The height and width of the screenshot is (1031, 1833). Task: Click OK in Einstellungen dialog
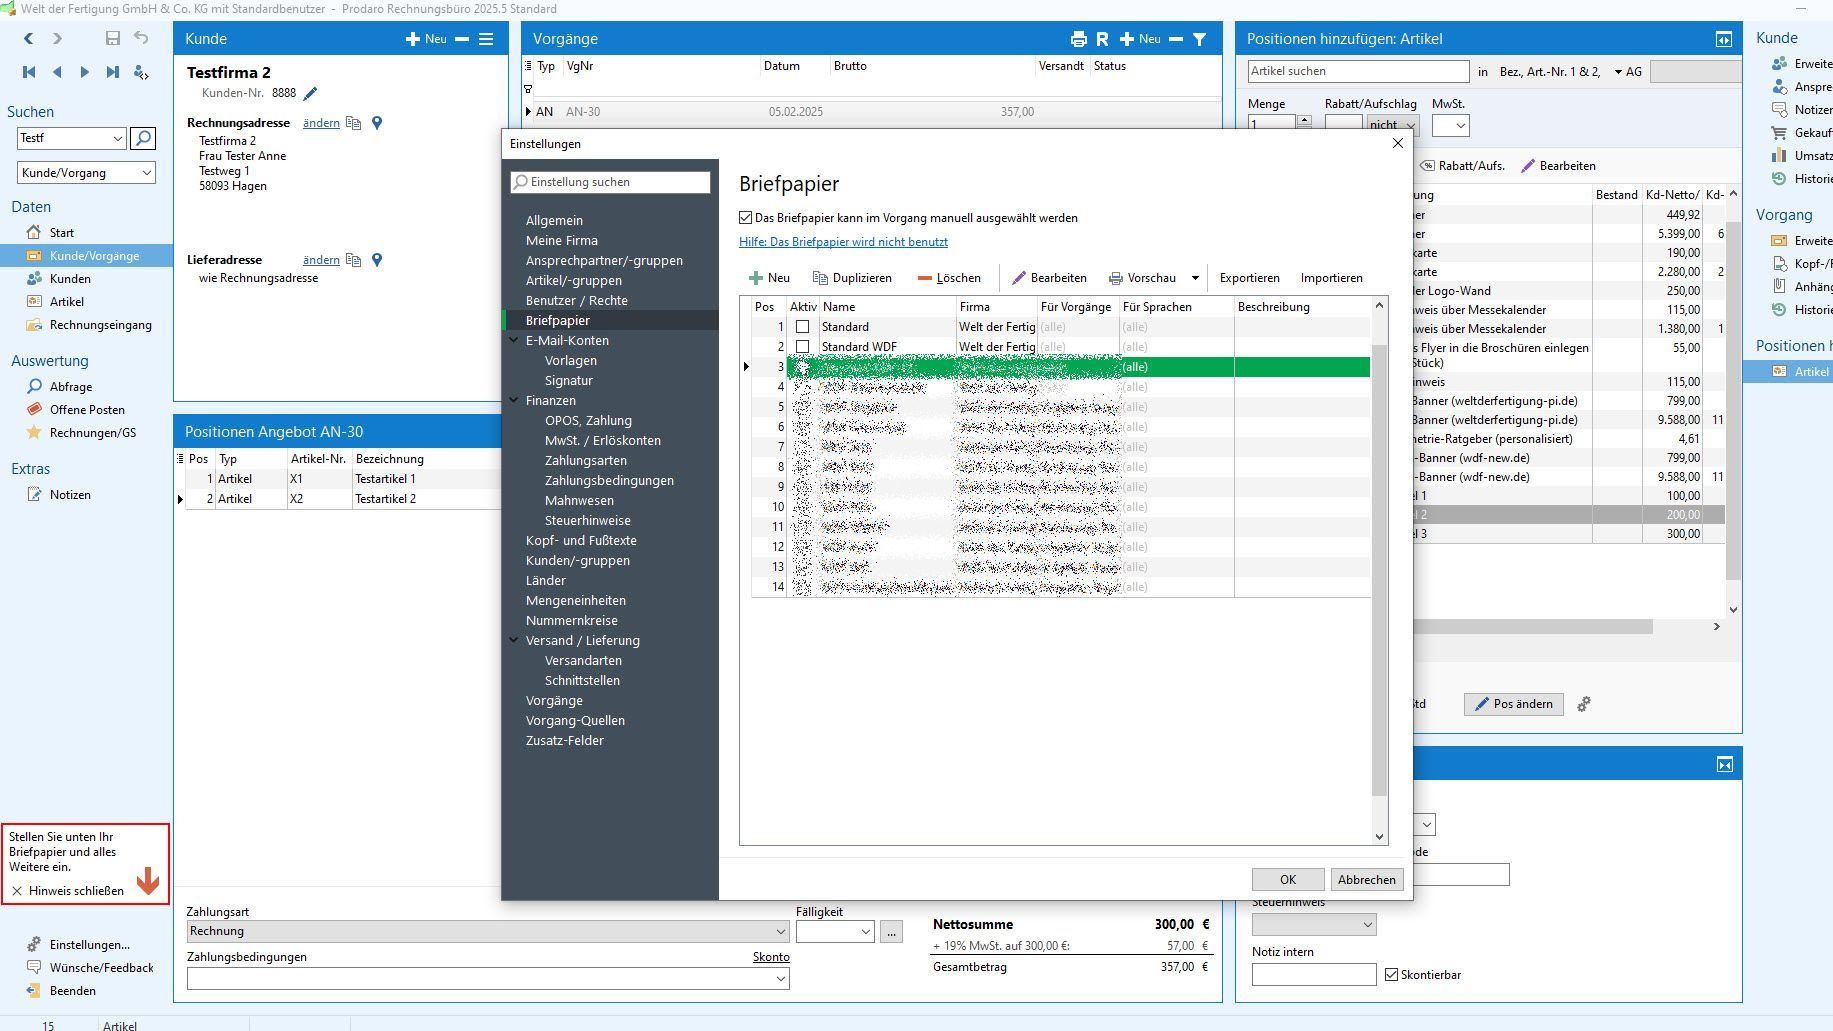click(x=1288, y=879)
